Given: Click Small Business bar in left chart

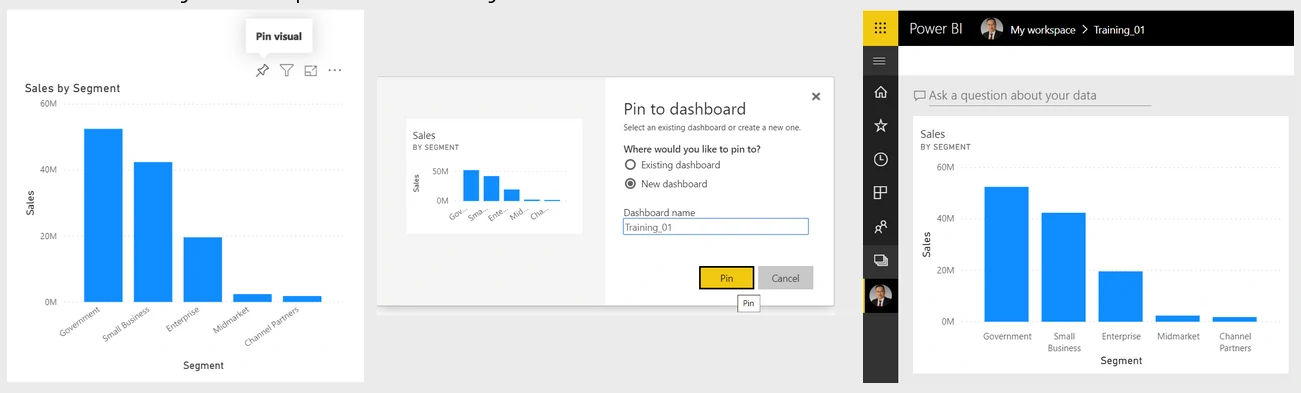Looking at the screenshot, I should pos(153,232).
